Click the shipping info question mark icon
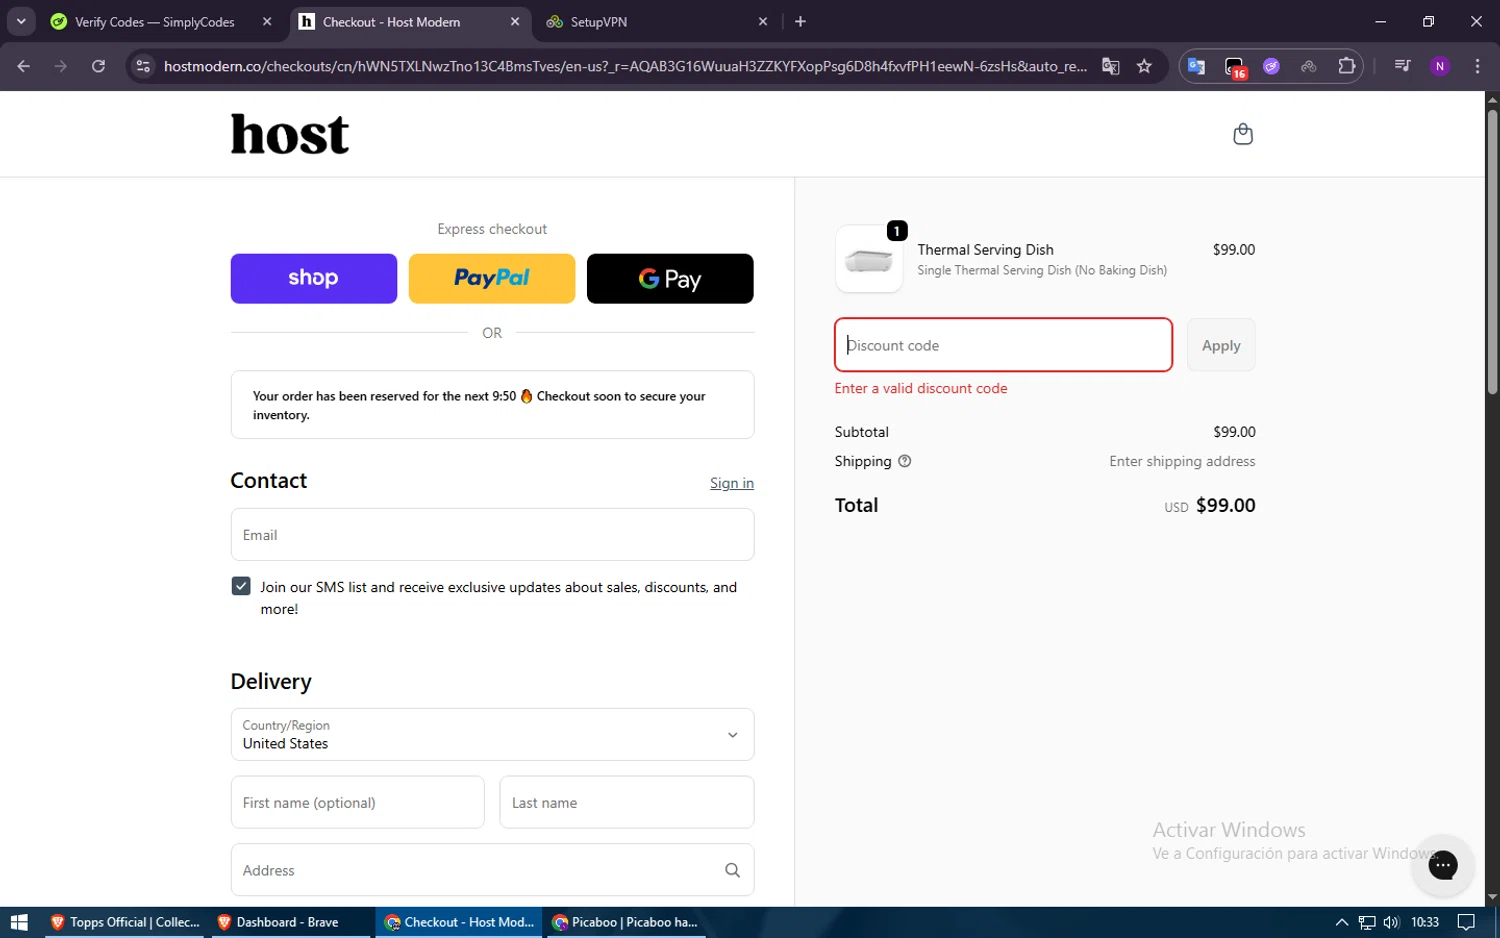The width and height of the screenshot is (1500, 938). [905, 461]
